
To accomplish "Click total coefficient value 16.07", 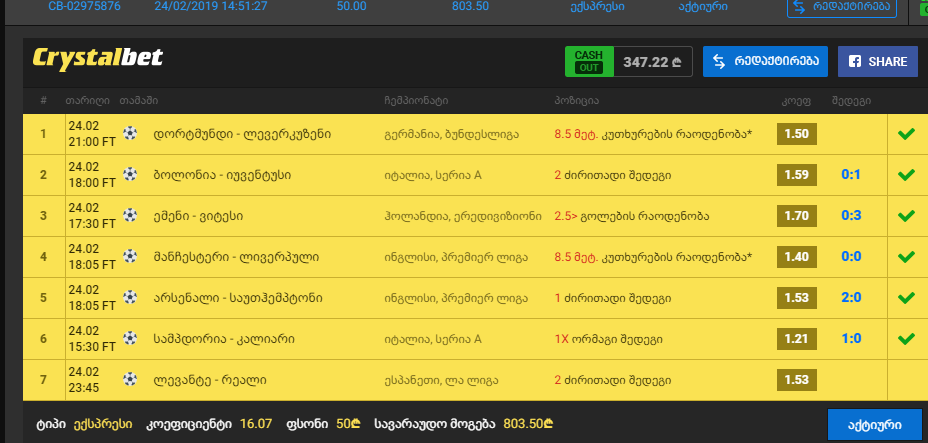I will pos(256,423).
